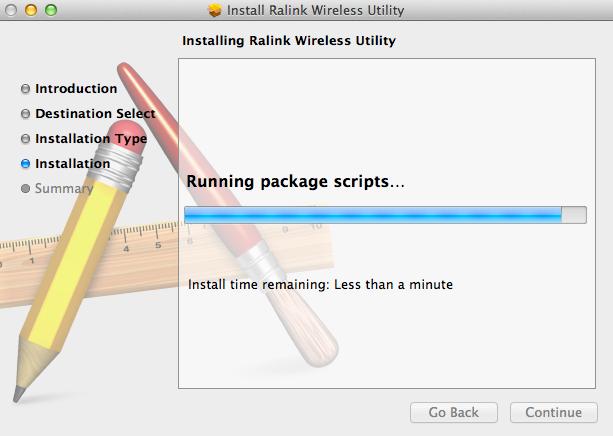
Task: Select the Destination Select step label
Action: [x=95, y=114]
